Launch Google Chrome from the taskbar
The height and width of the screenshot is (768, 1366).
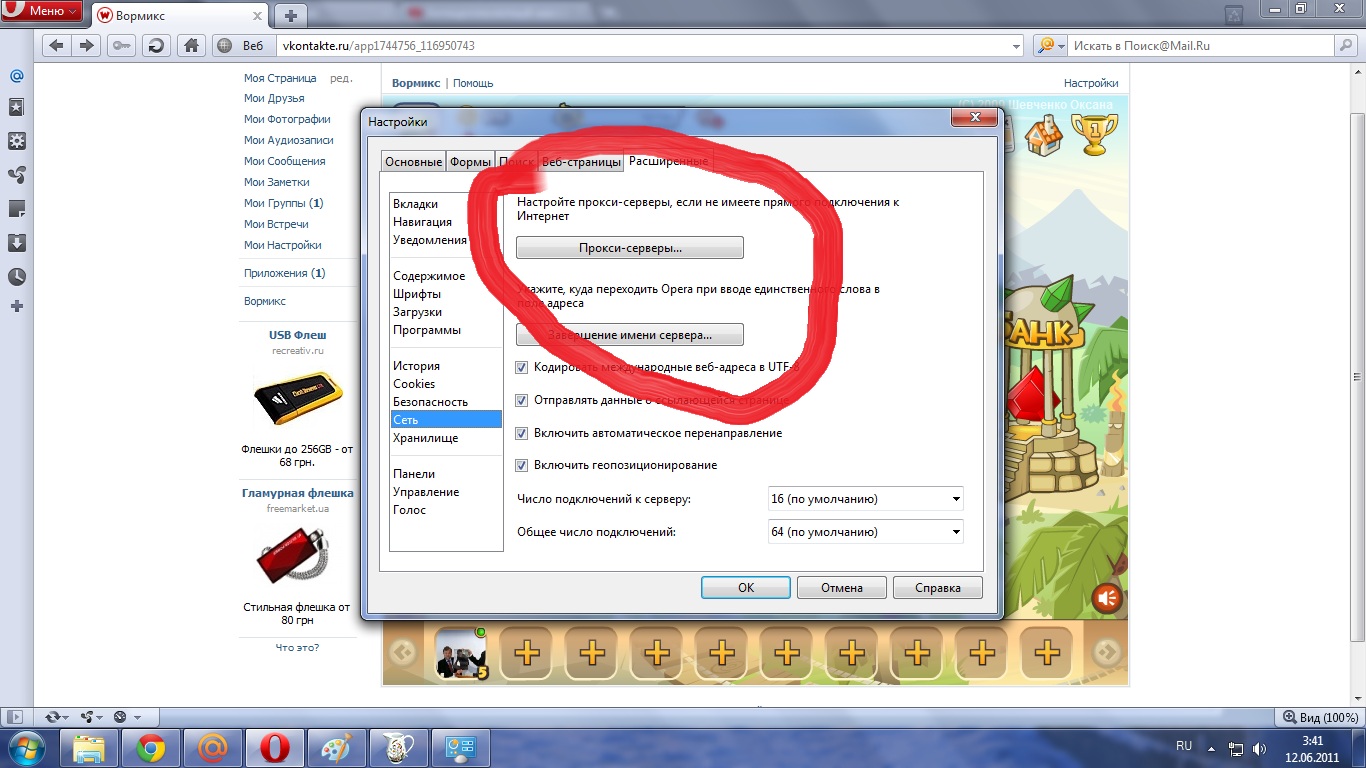pyautogui.click(x=151, y=748)
